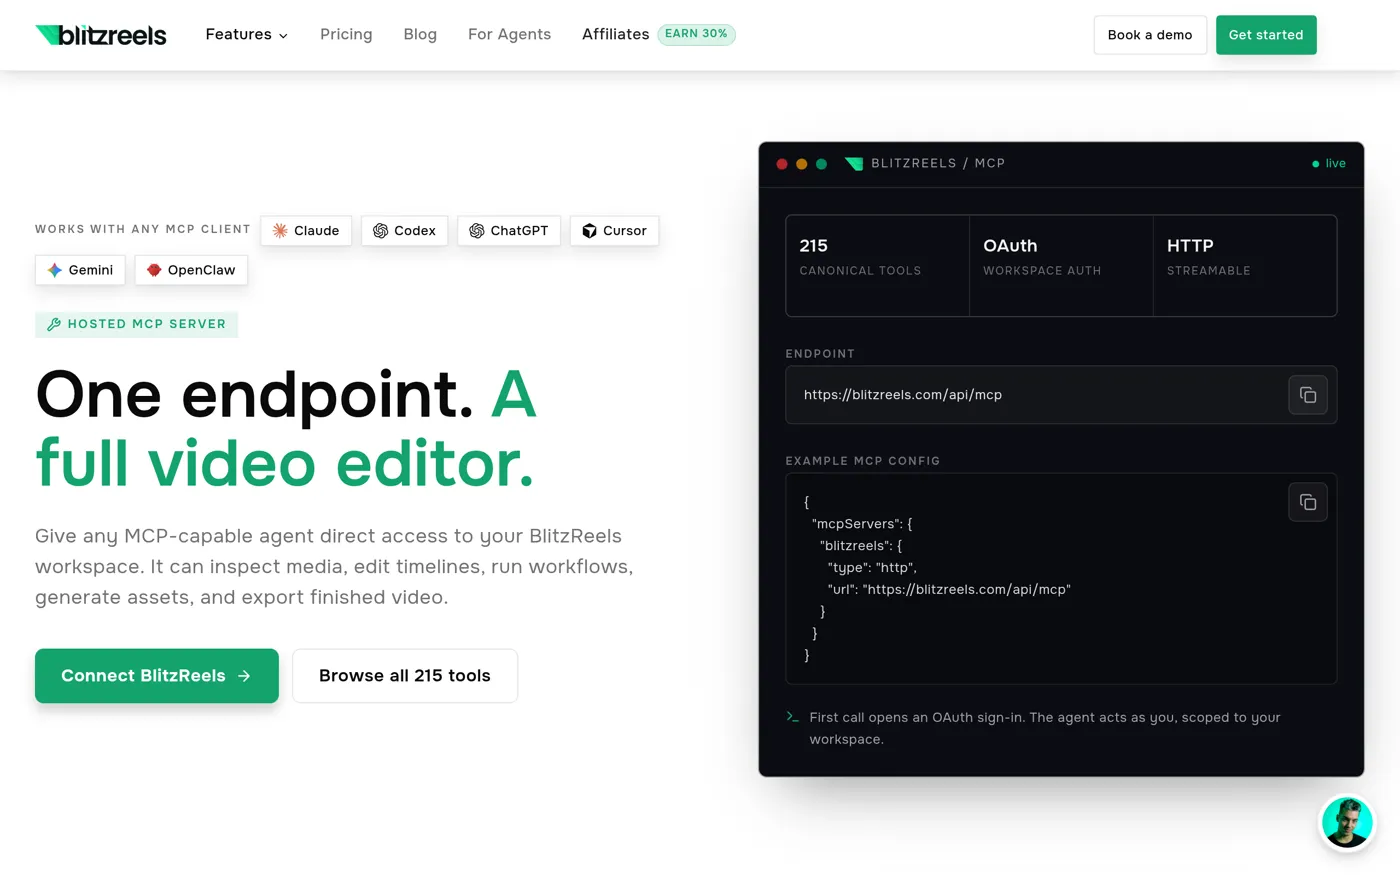1400x875 pixels.
Task: Click the Get started button
Action: tap(1266, 35)
